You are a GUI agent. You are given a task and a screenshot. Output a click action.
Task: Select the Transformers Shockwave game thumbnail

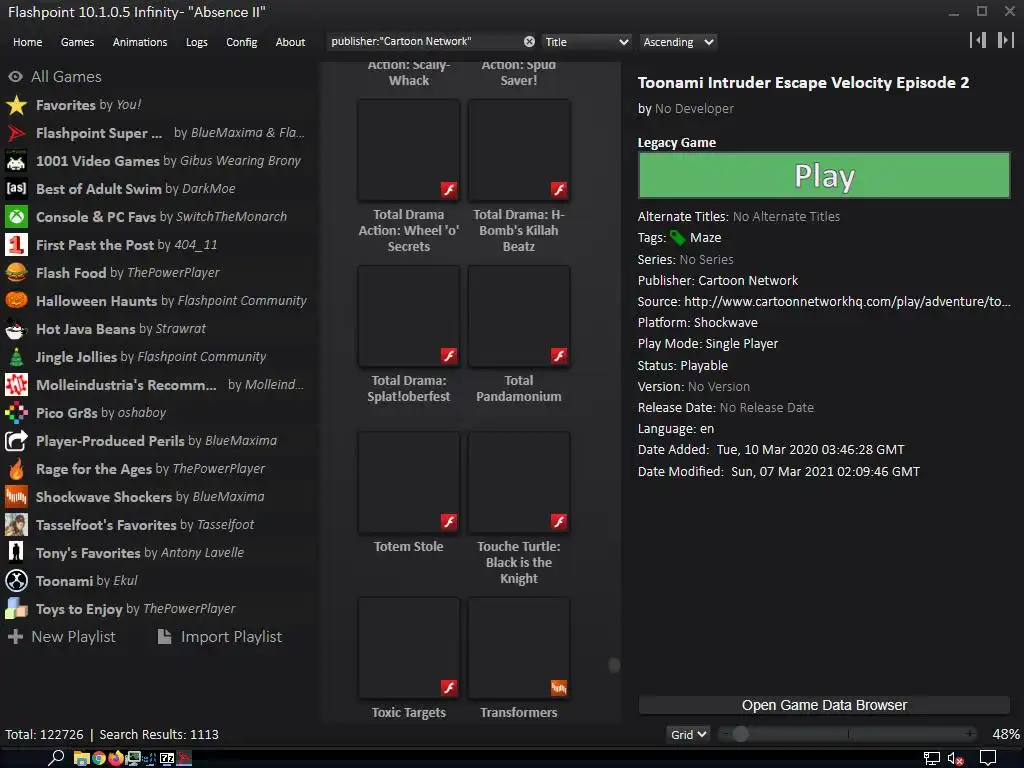(x=519, y=648)
